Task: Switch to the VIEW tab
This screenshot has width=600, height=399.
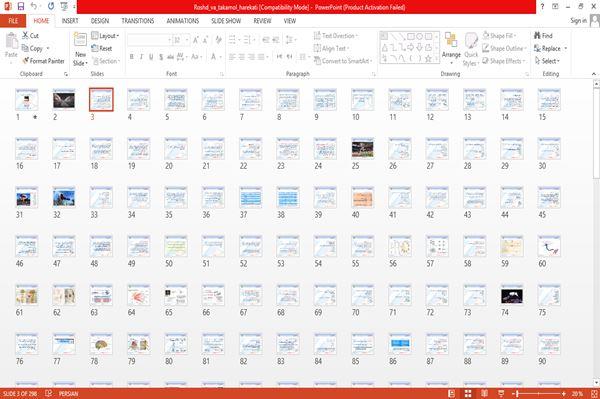Action: point(290,21)
